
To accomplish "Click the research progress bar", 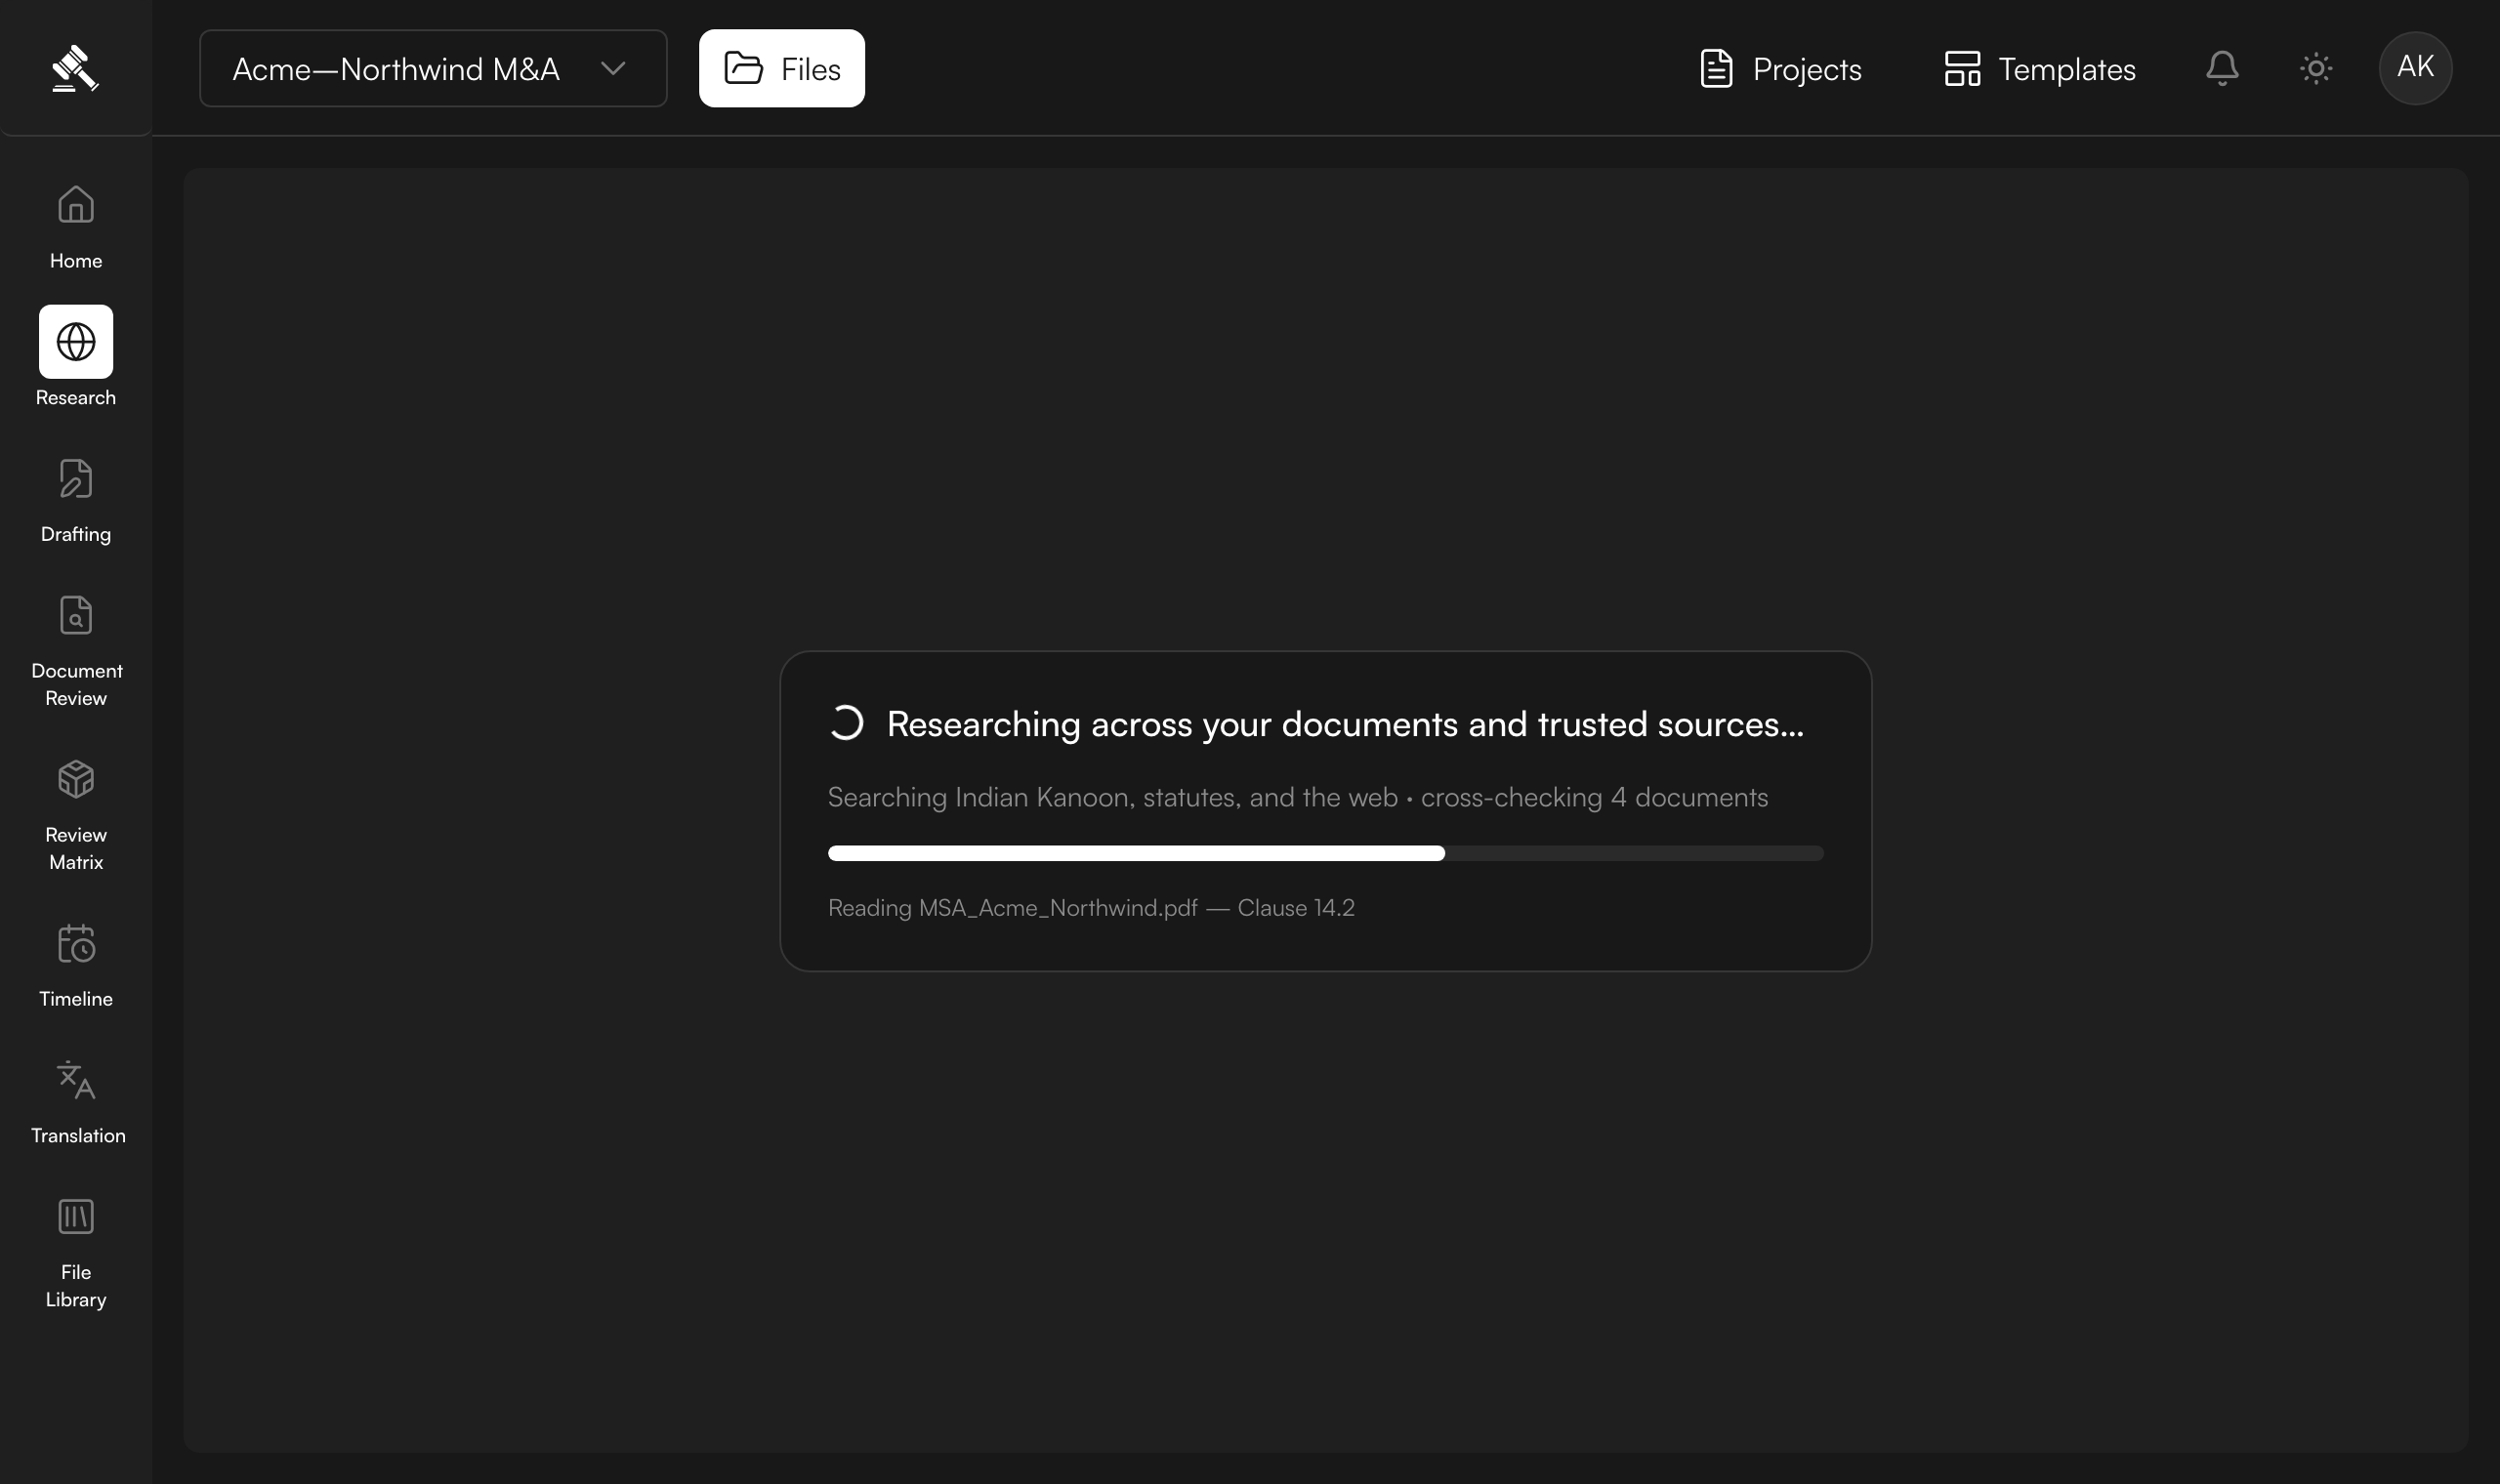I will click(x=1325, y=853).
